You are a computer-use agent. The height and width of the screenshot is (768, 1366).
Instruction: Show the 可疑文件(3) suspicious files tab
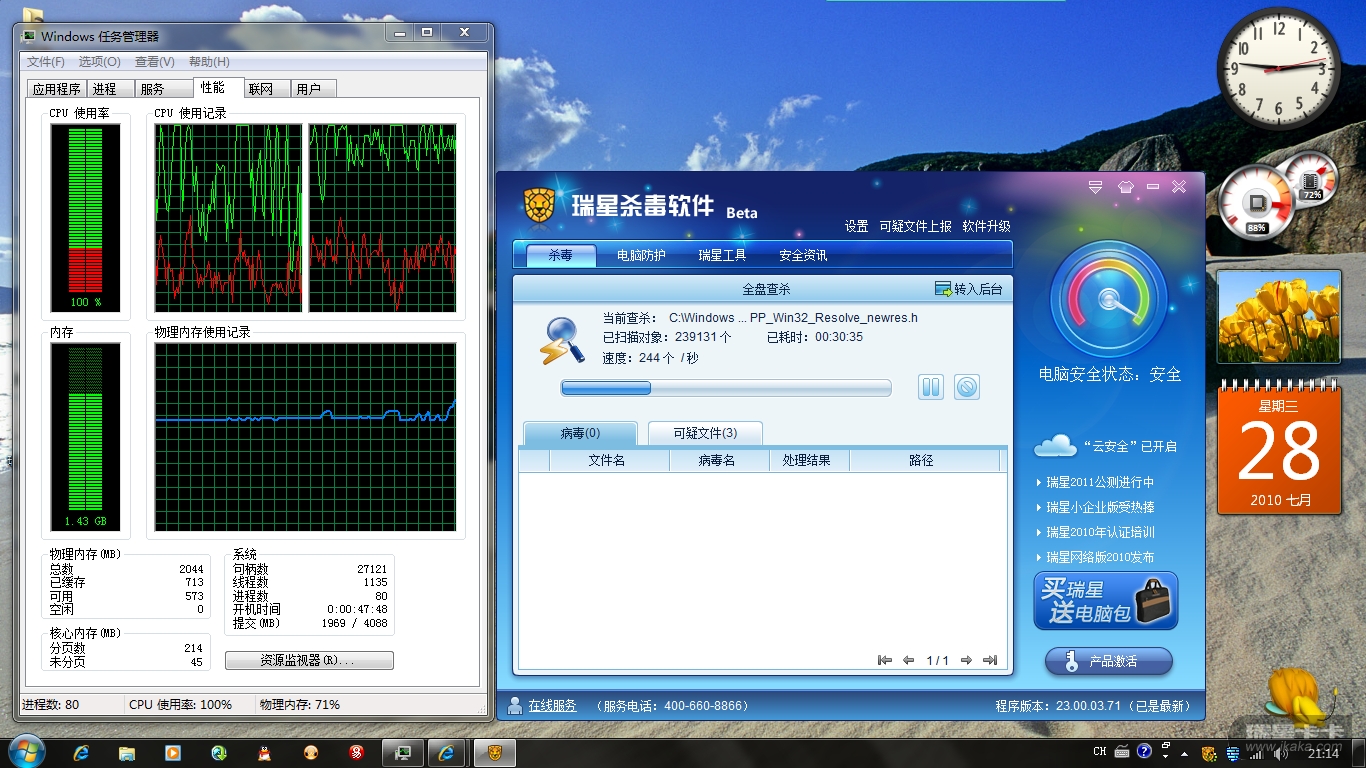(705, 433)
